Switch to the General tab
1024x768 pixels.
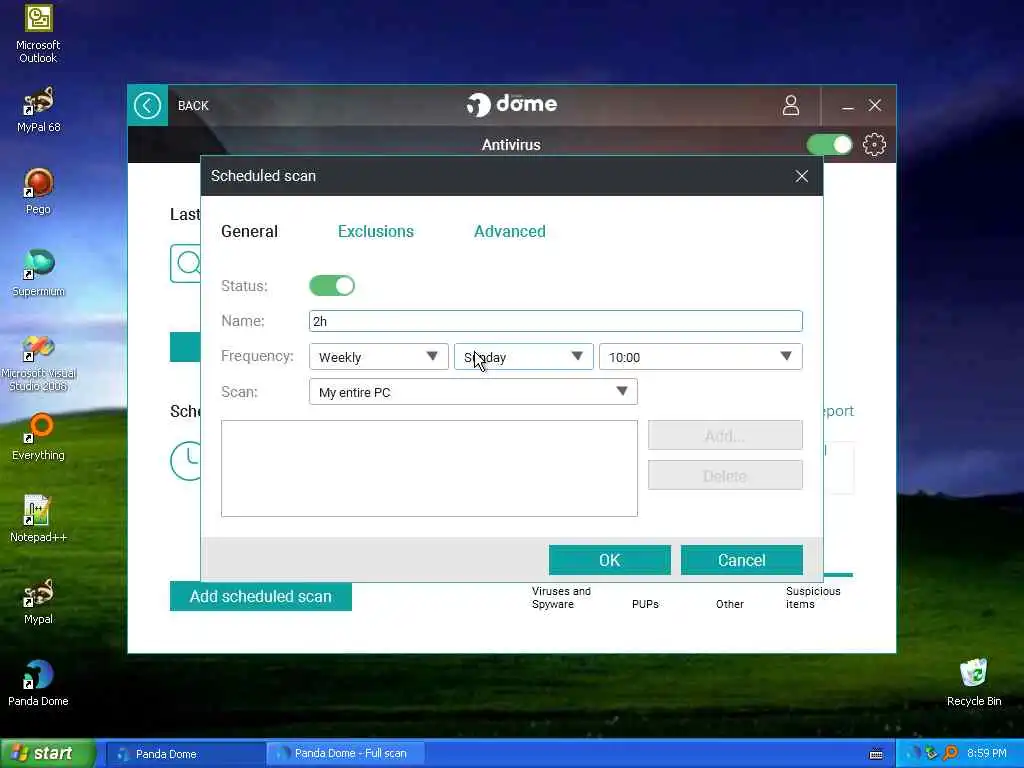pyautogui.click(x=249, y=231)
